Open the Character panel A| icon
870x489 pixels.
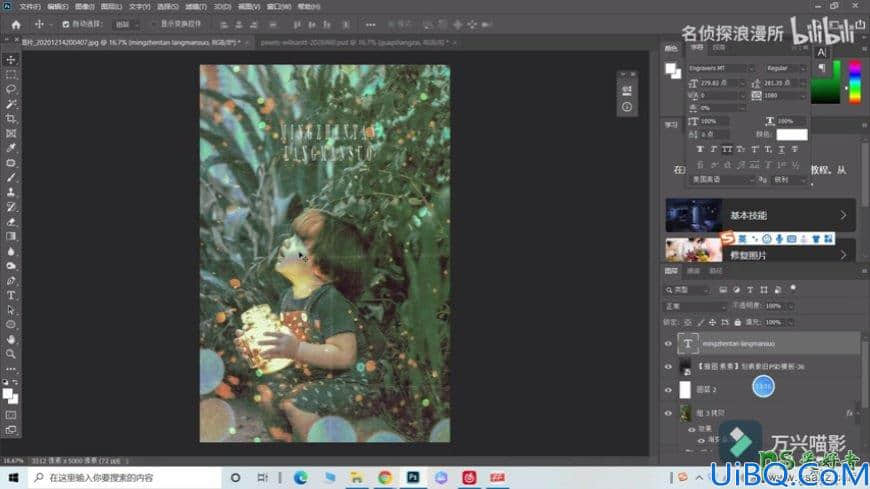(821, 53)
